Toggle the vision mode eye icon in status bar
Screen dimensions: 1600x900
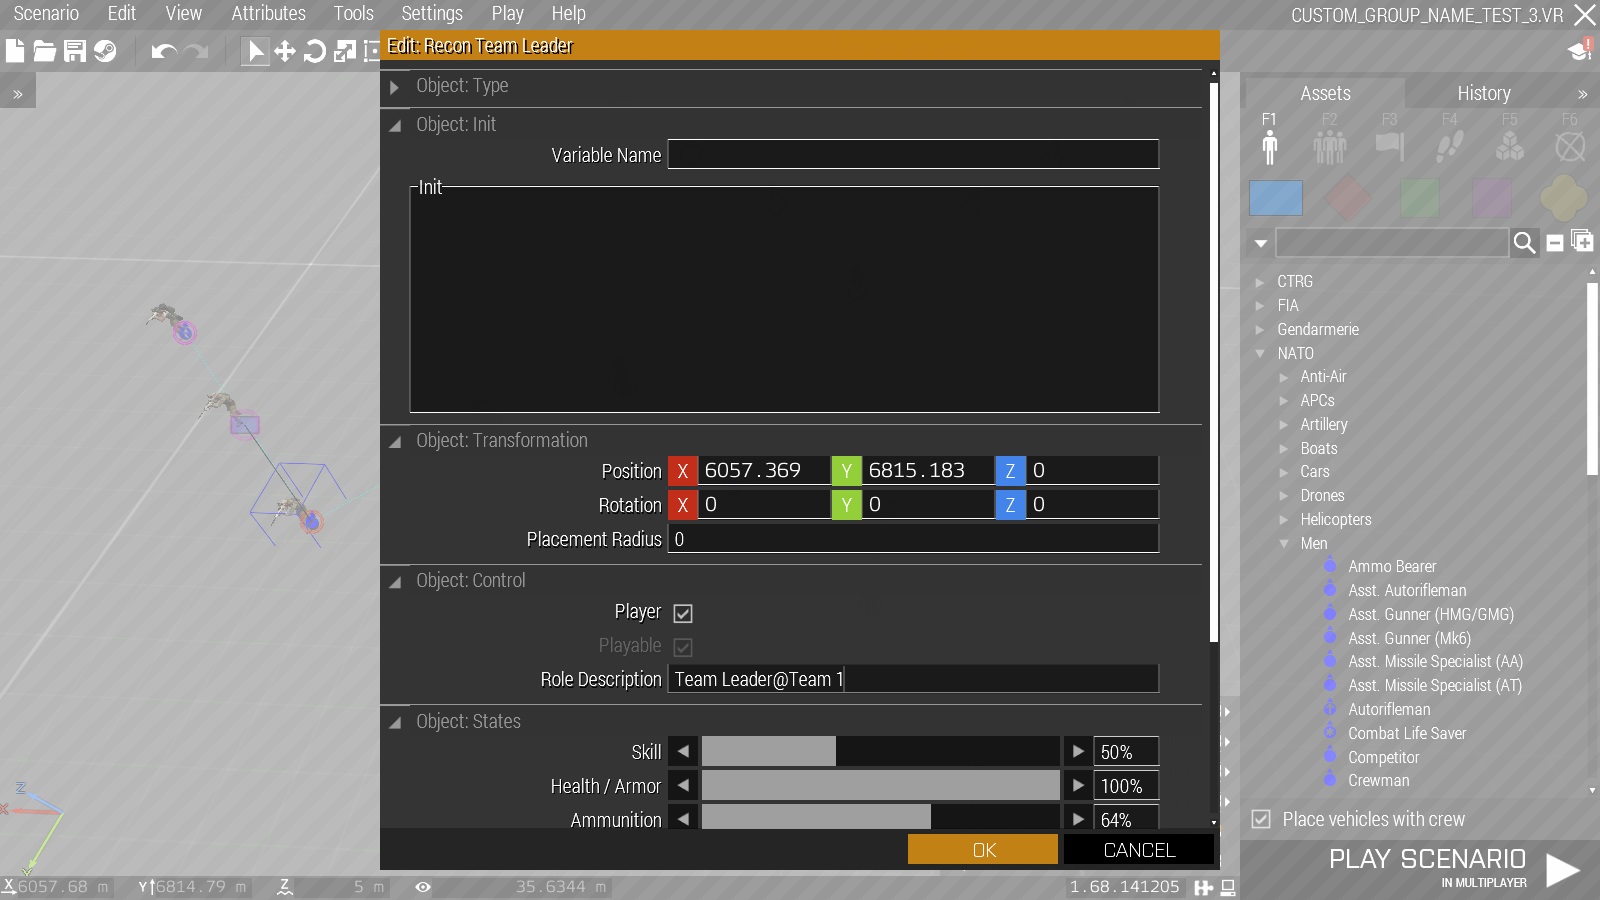tap(423, 887)
